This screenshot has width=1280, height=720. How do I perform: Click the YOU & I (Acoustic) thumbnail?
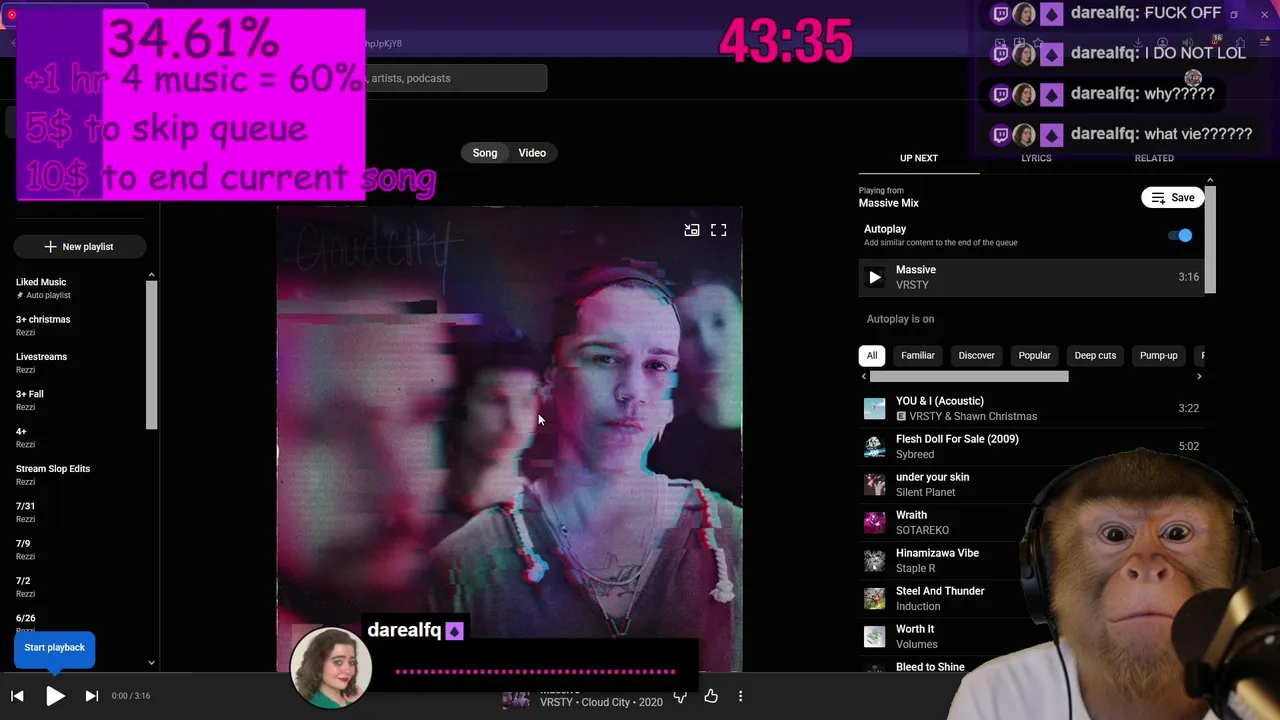point(875,408)
